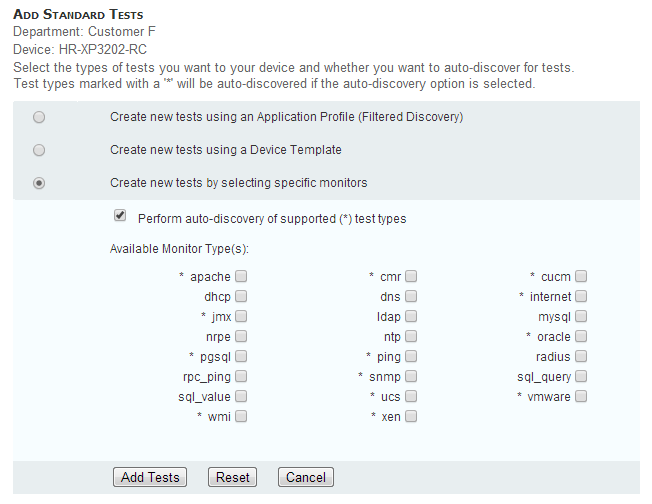The width and height of the screenshot is (652, 504).
Task: Enable the oracle monitor type
Action: [x=581, y=336]
